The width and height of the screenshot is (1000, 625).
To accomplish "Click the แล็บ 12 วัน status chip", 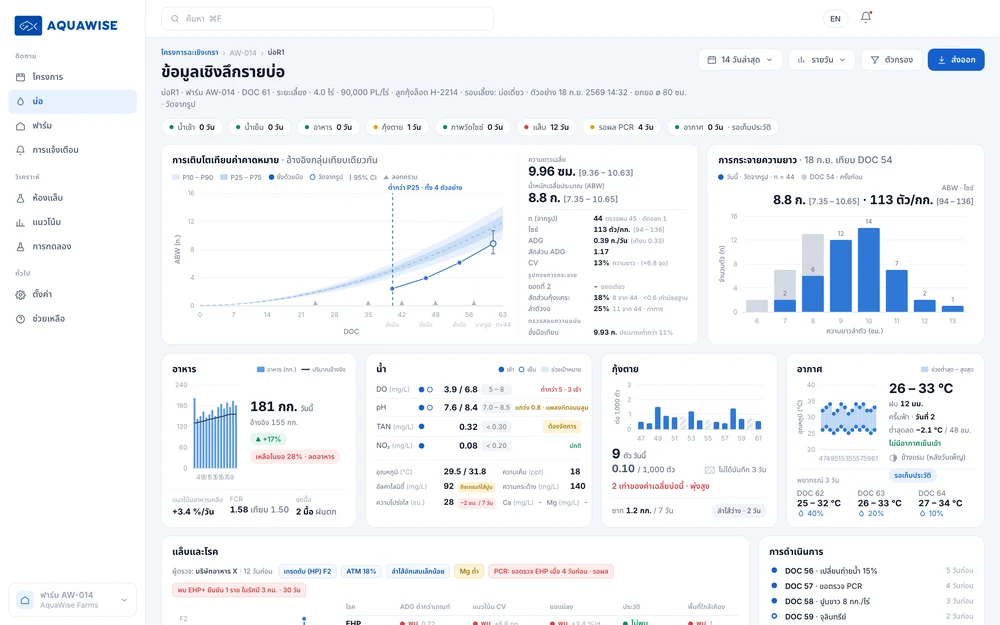I will 547,128.
